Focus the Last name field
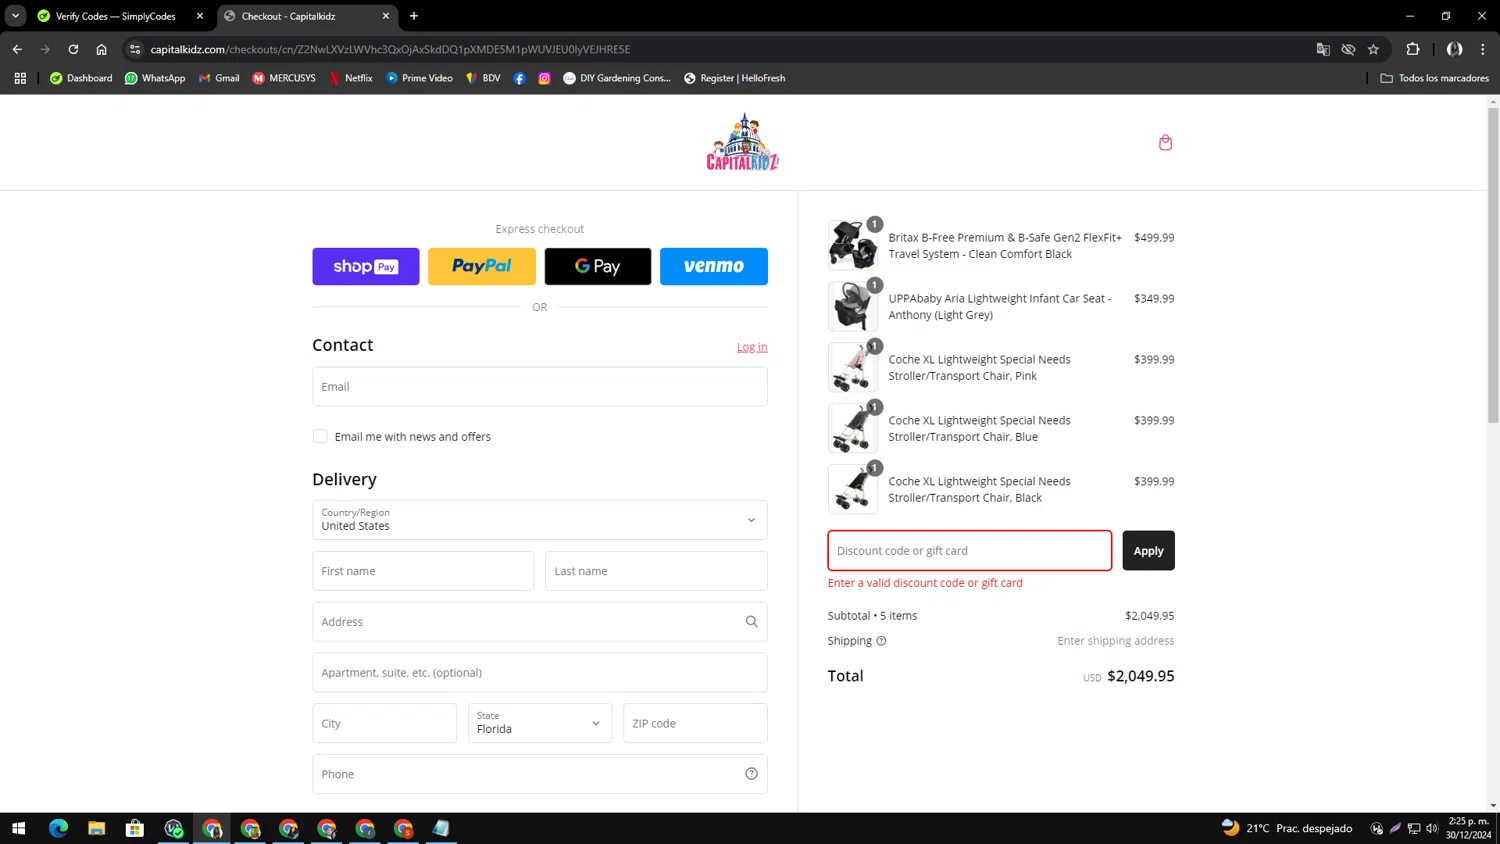 (x=656, y=571)
